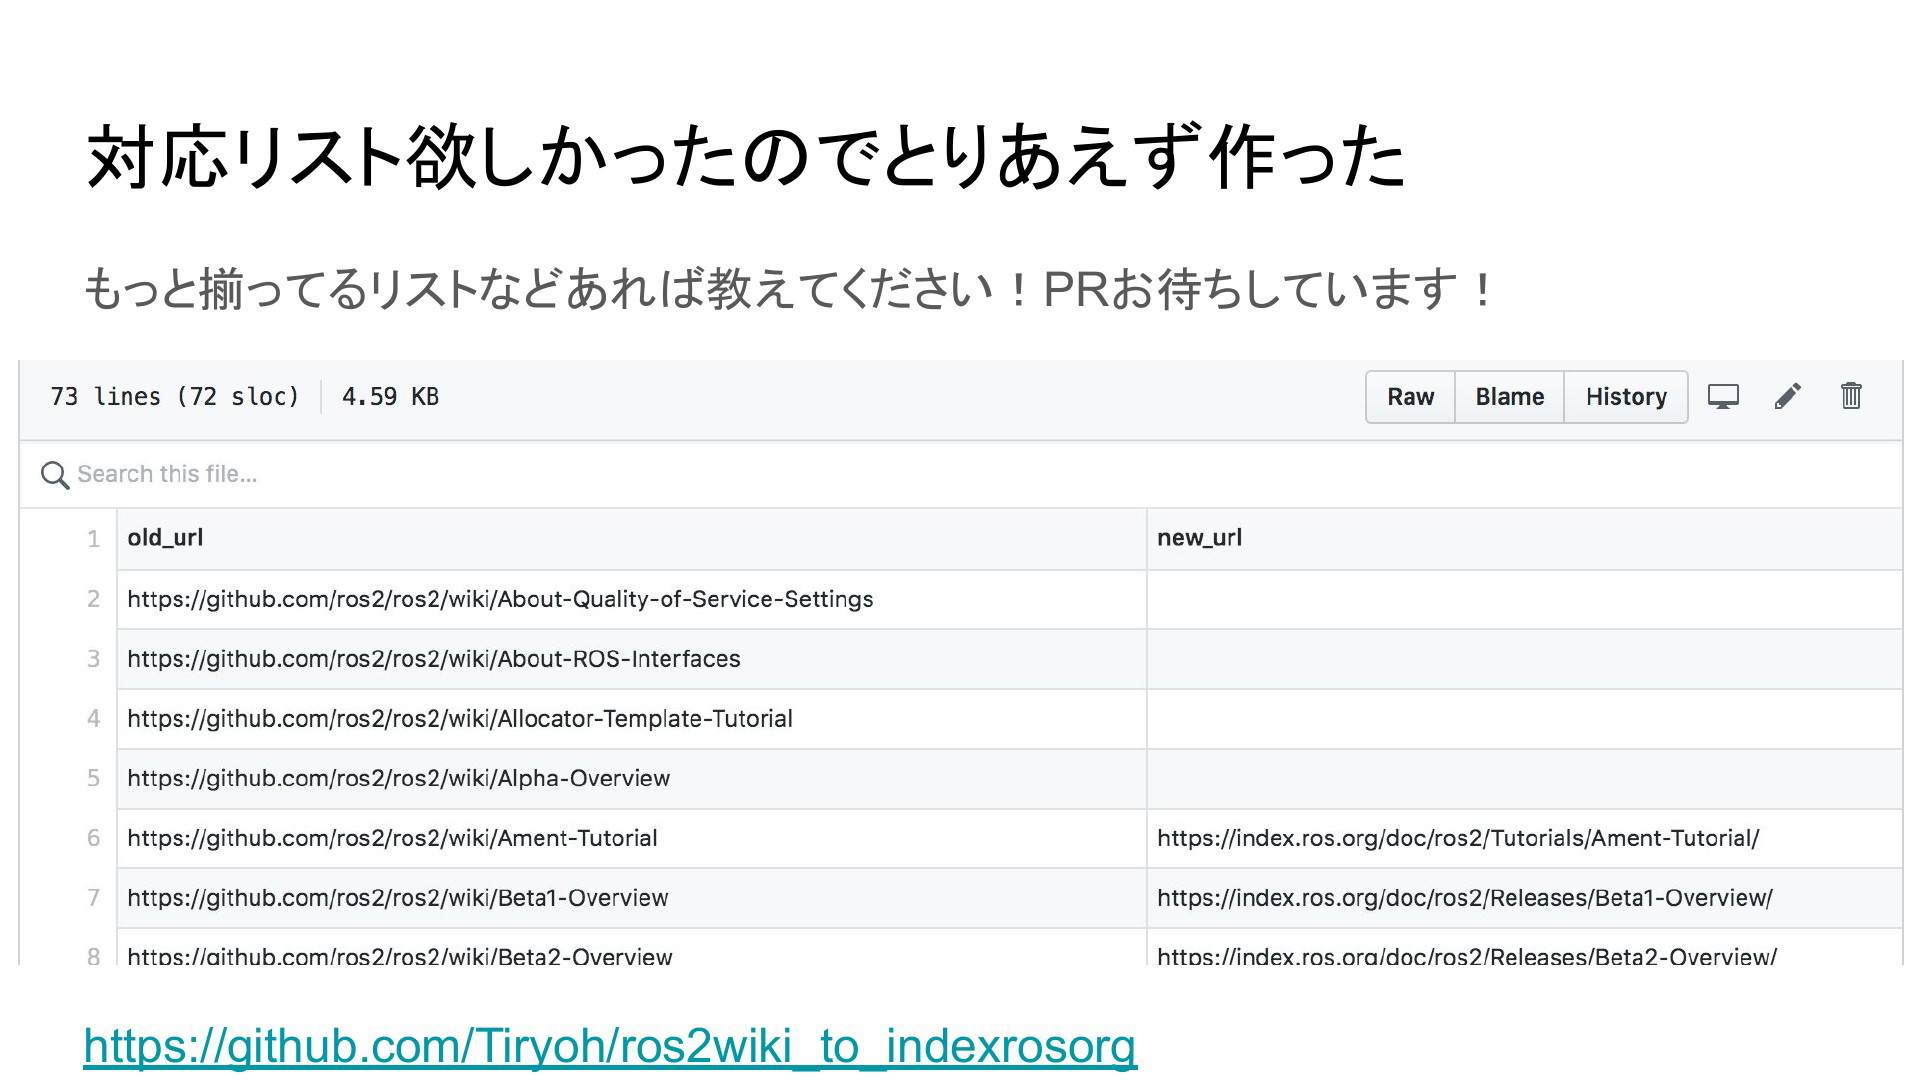Screen dimensions: 1920x1080
Task: Click the Alpha-Overview wiki URL cell
Action: click(399, 778)
